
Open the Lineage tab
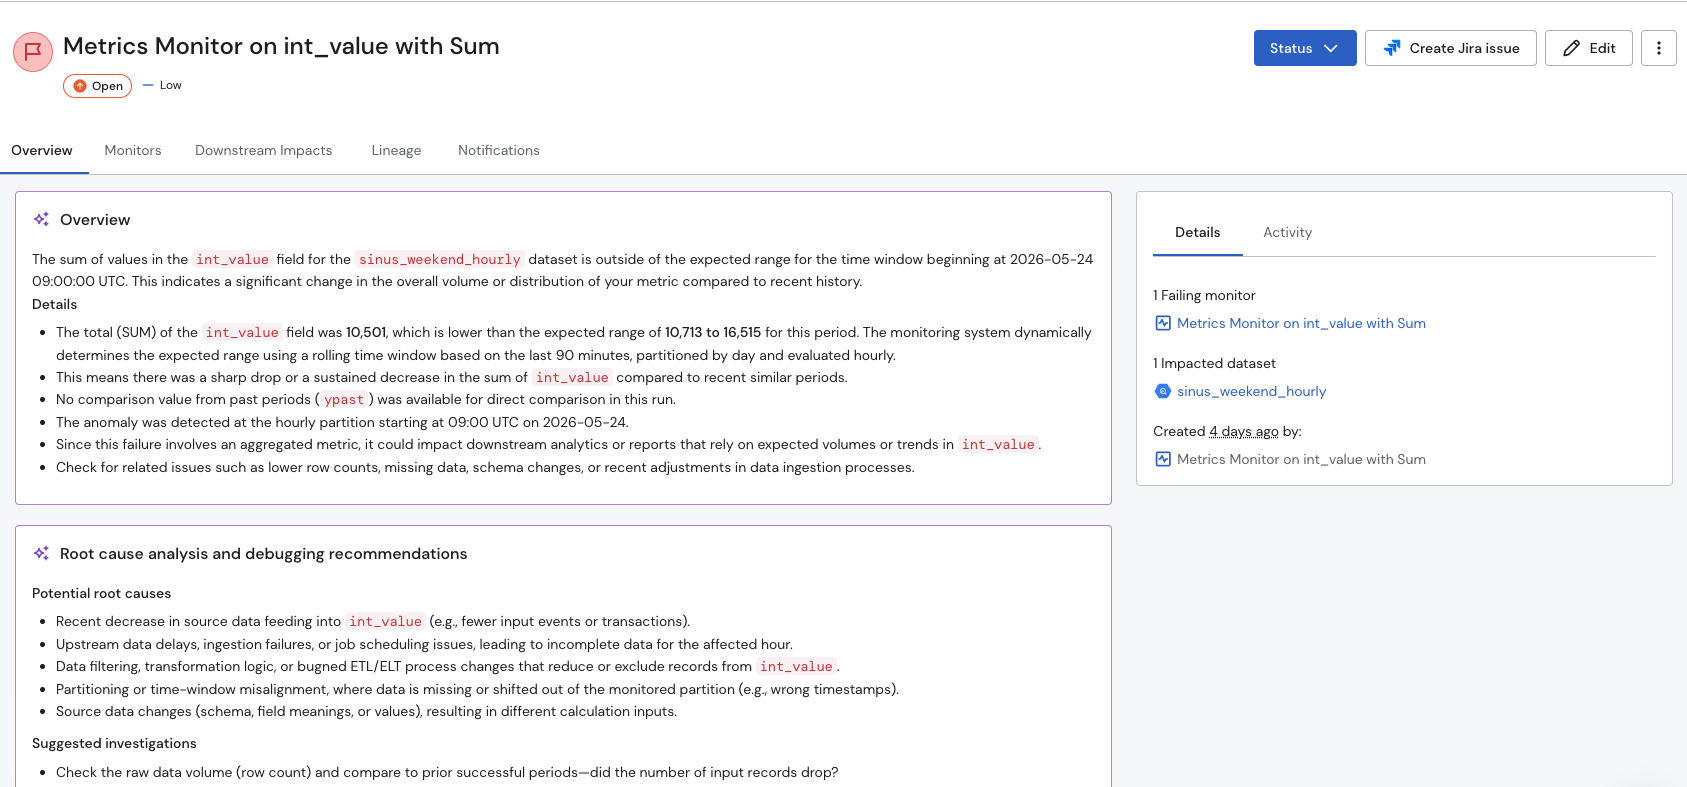(396, 150)
